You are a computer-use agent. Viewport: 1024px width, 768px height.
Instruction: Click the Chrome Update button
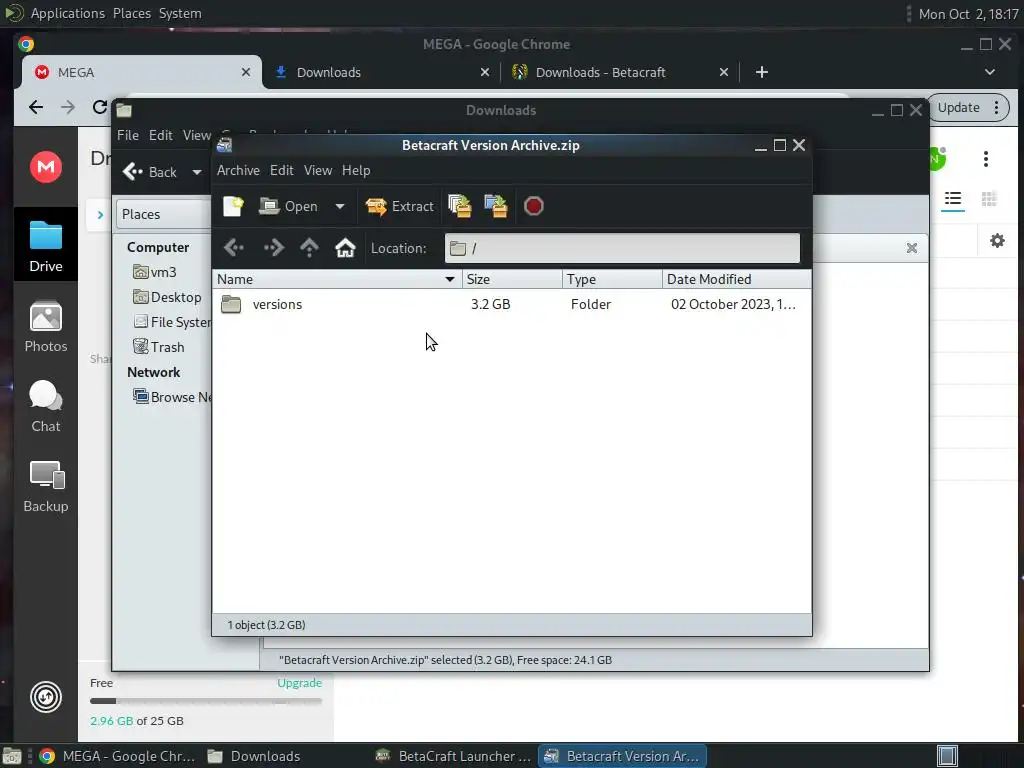tap(967, 108)
